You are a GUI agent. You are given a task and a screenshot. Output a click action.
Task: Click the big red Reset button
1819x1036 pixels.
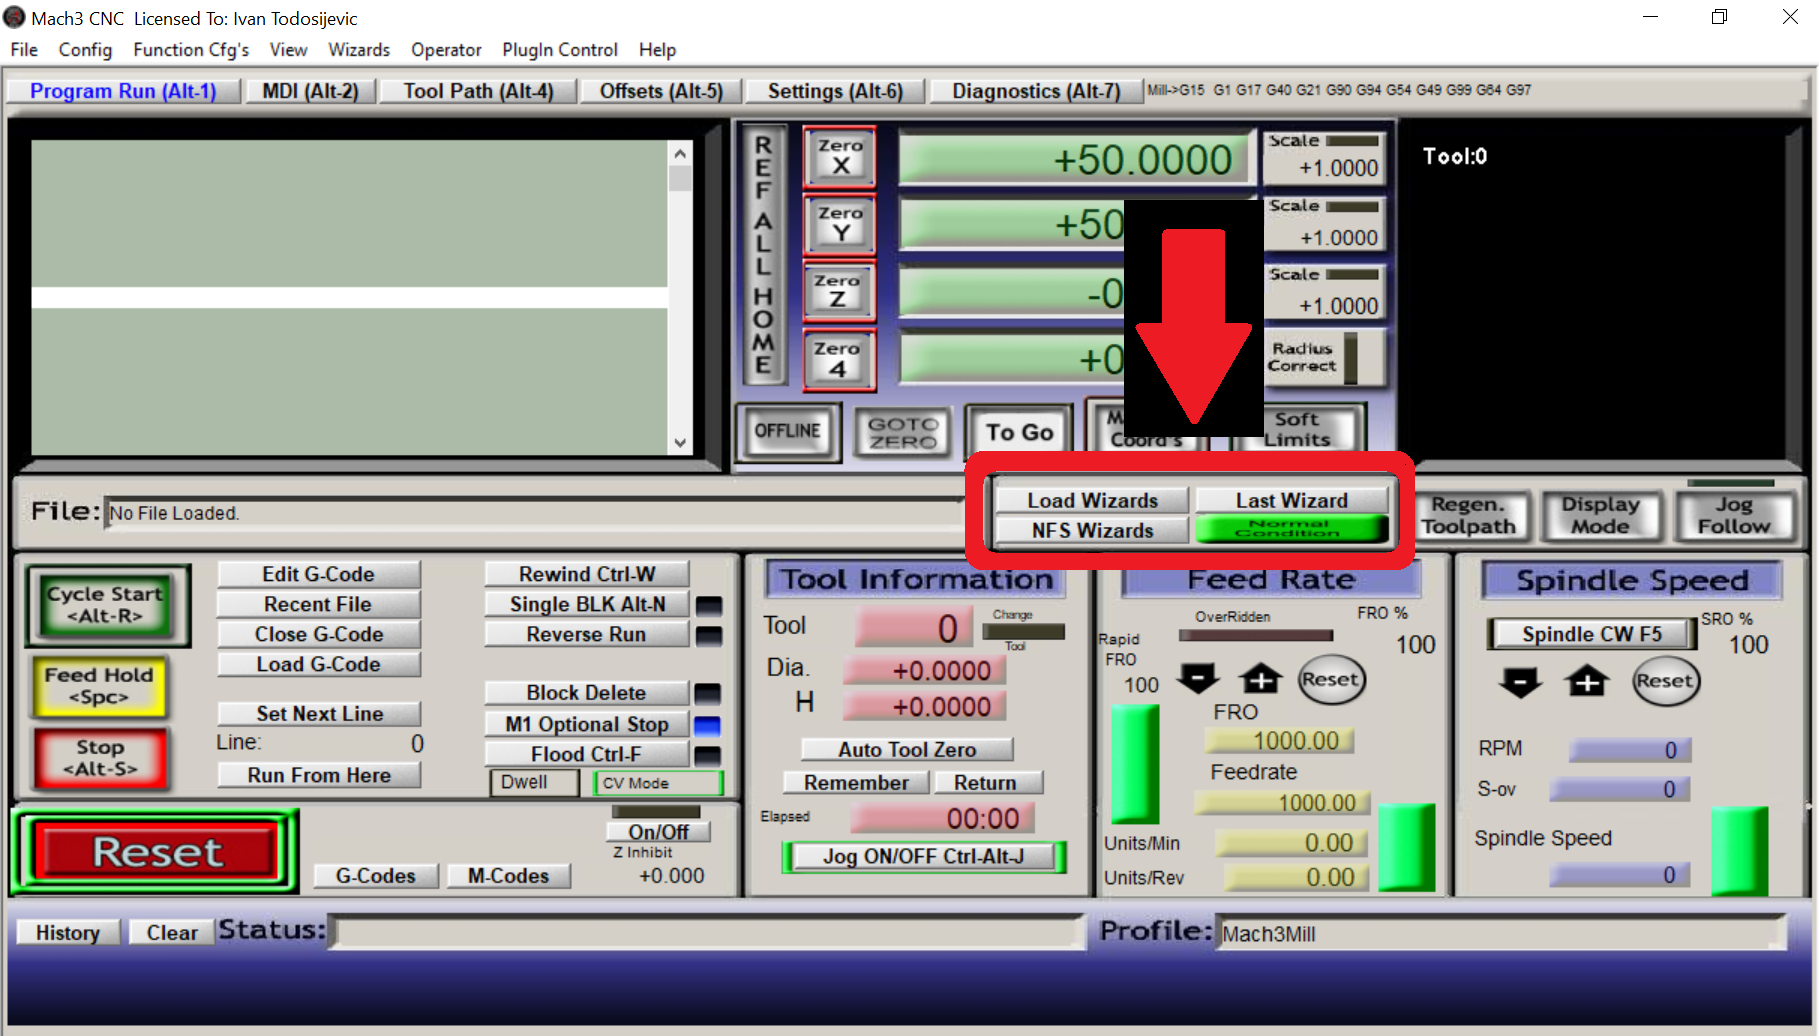coord(156,852)
